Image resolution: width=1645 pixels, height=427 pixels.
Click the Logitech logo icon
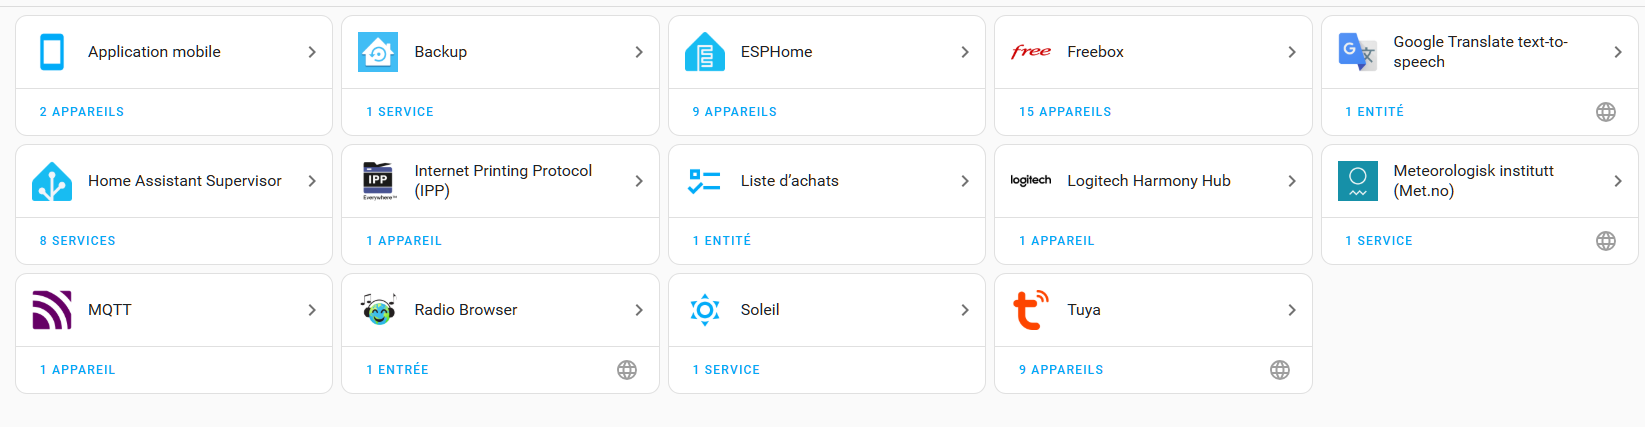pyautogui.click(x=1031, y=181)
